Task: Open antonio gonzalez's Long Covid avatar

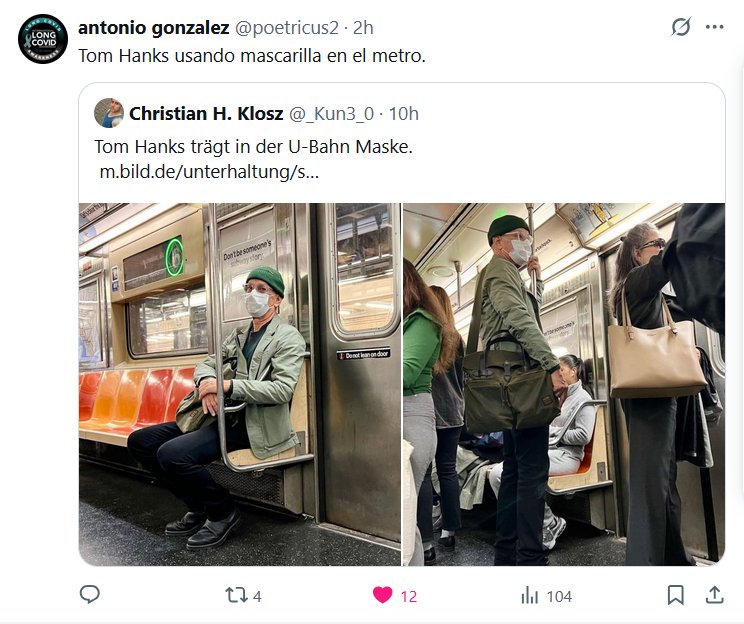Action: point(43,39)
